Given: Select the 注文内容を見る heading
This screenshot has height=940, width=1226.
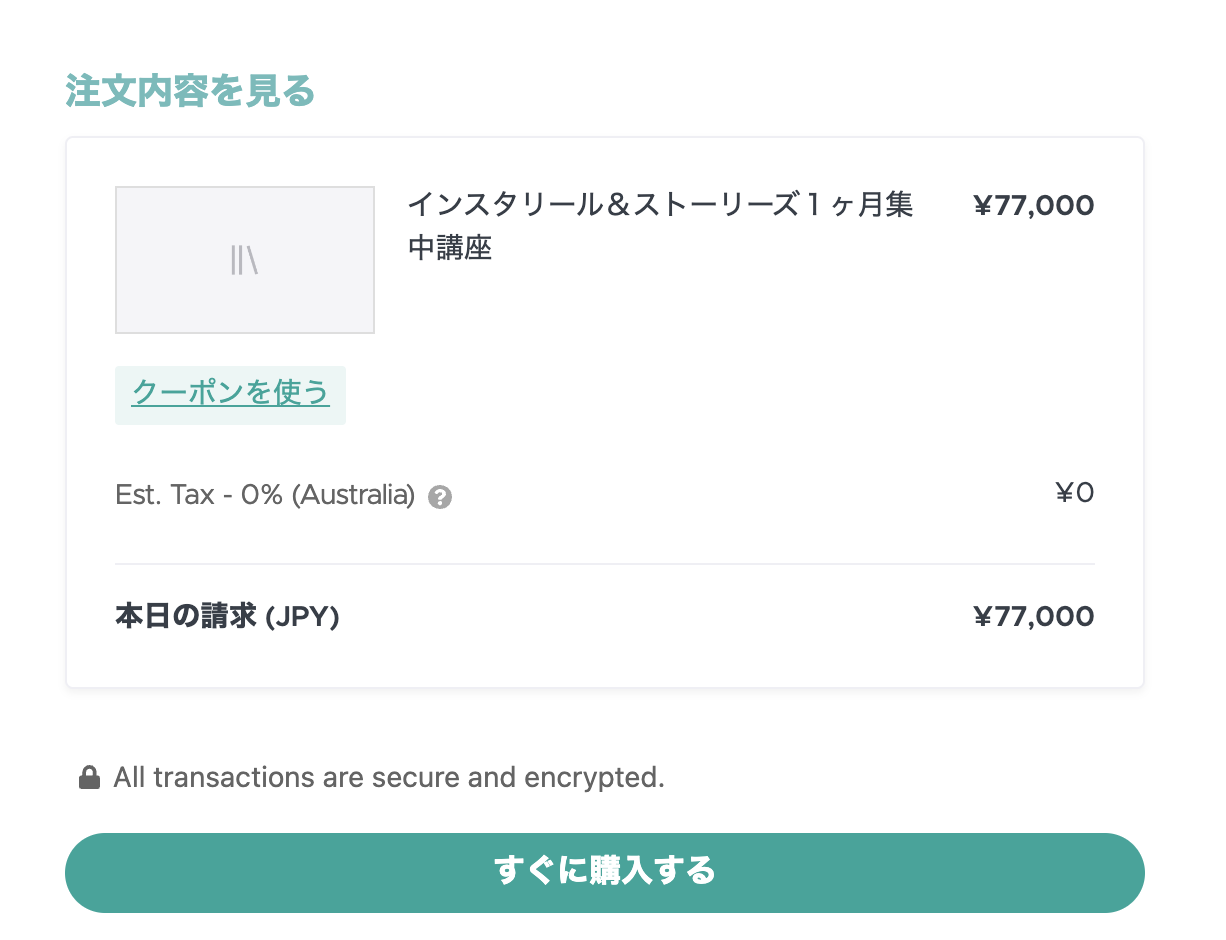Looking at the screenshot, I should click(191, 91).
